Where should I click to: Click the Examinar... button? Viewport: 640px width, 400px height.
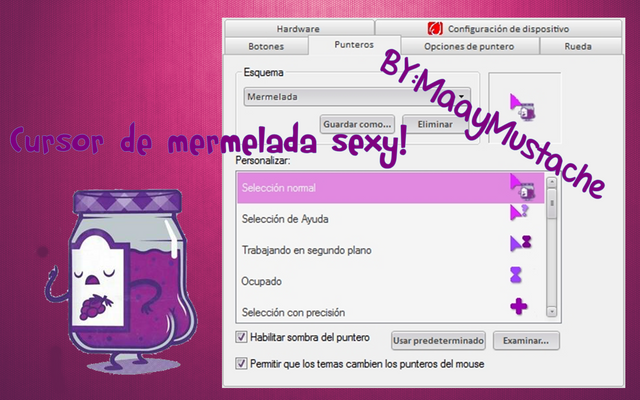[x=526, y=340]
